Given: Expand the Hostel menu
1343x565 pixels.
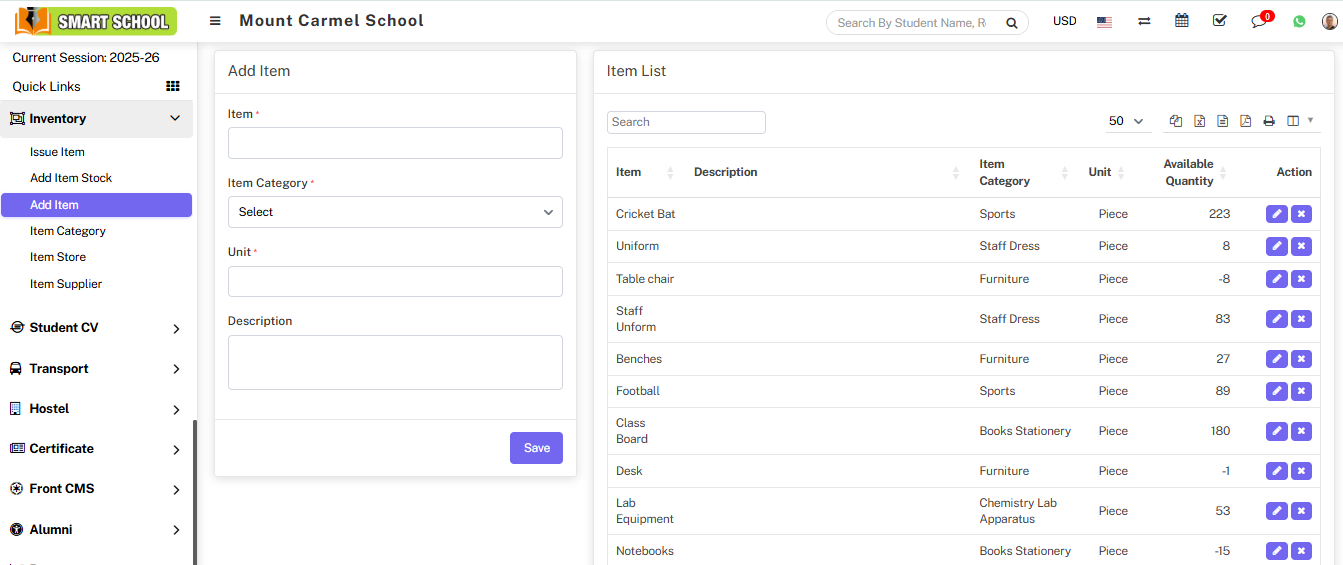Looking at the screenshot, I should [x=96, y=409].
